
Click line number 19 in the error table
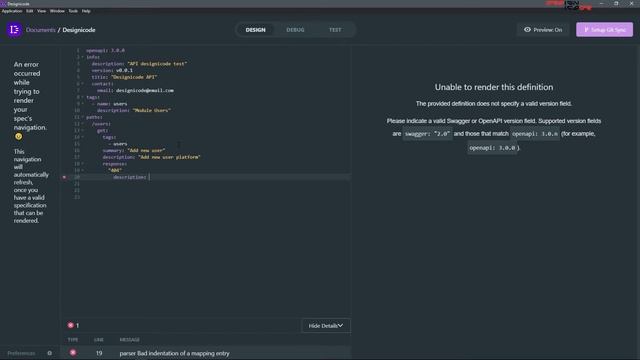pyautogui.click(x=99, y=353)
